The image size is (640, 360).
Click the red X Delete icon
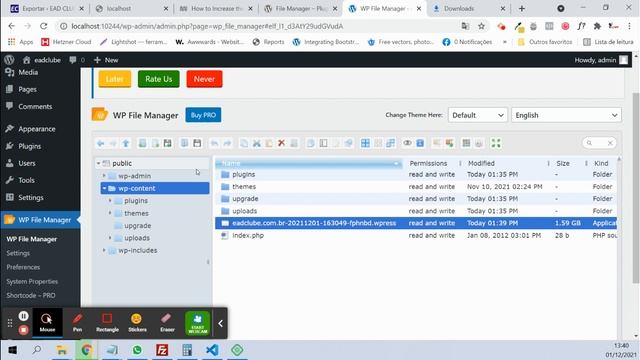point(281,143)
